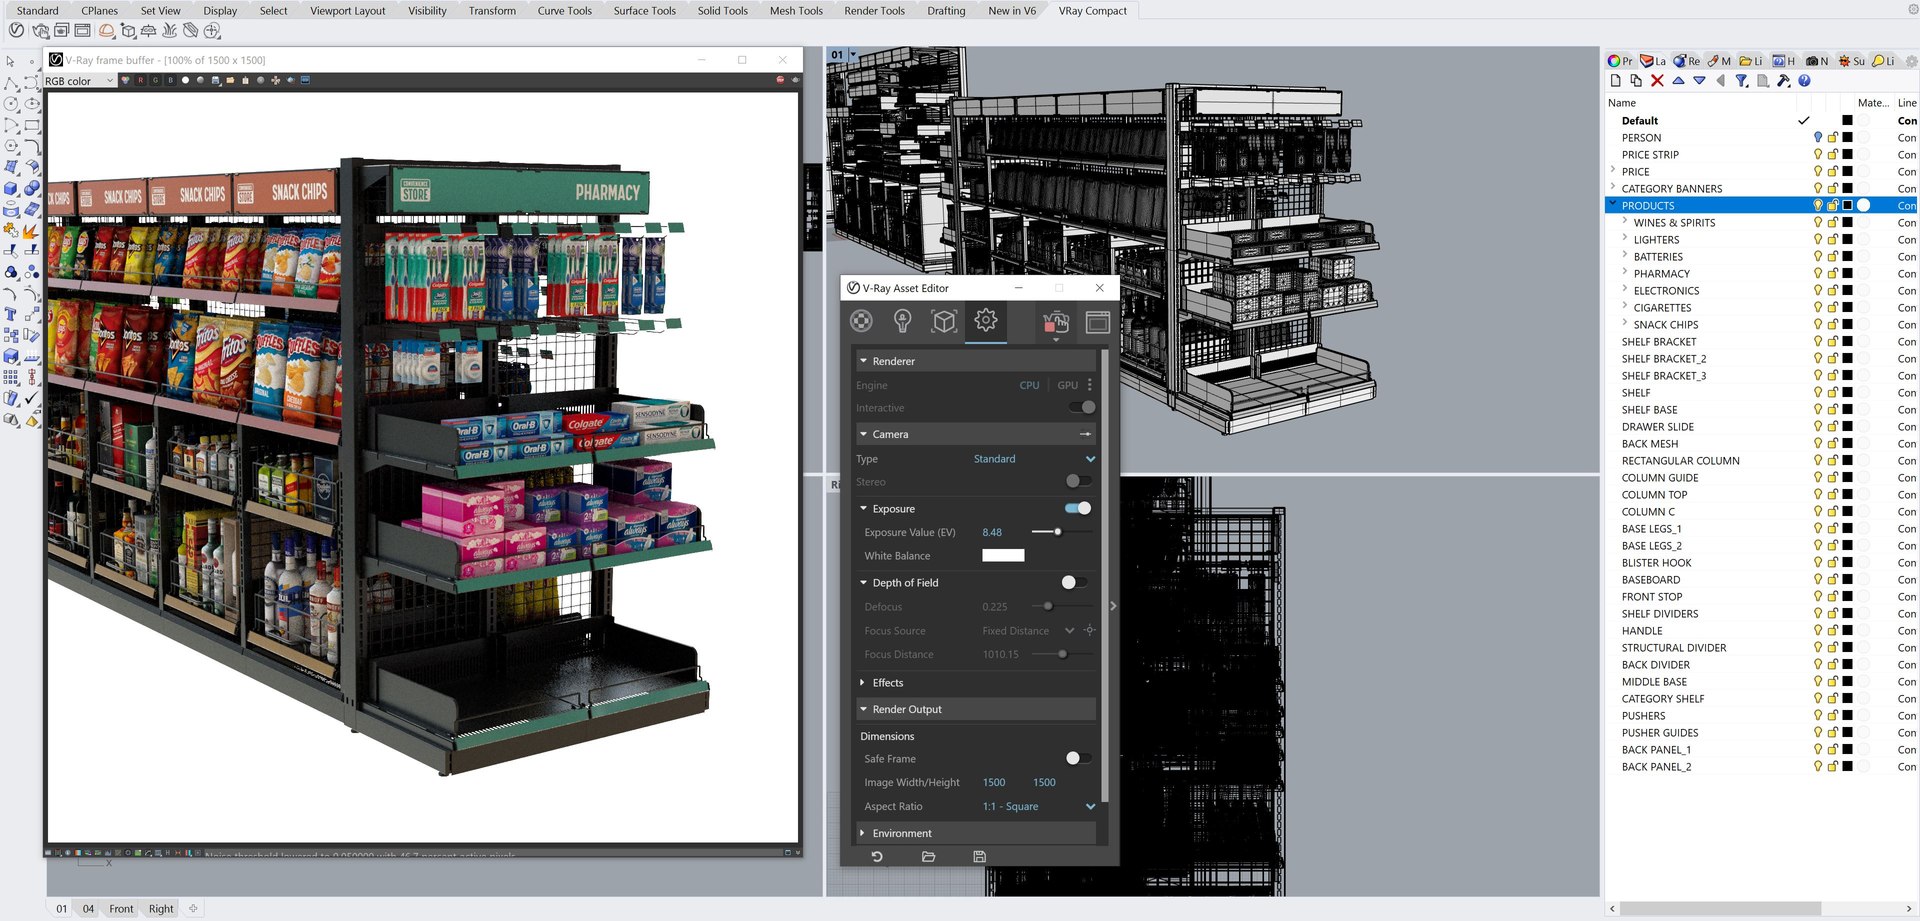Open Aspect Ratio dropdown
This screenshot has height=921, width=1920.
pos(1038,807)
